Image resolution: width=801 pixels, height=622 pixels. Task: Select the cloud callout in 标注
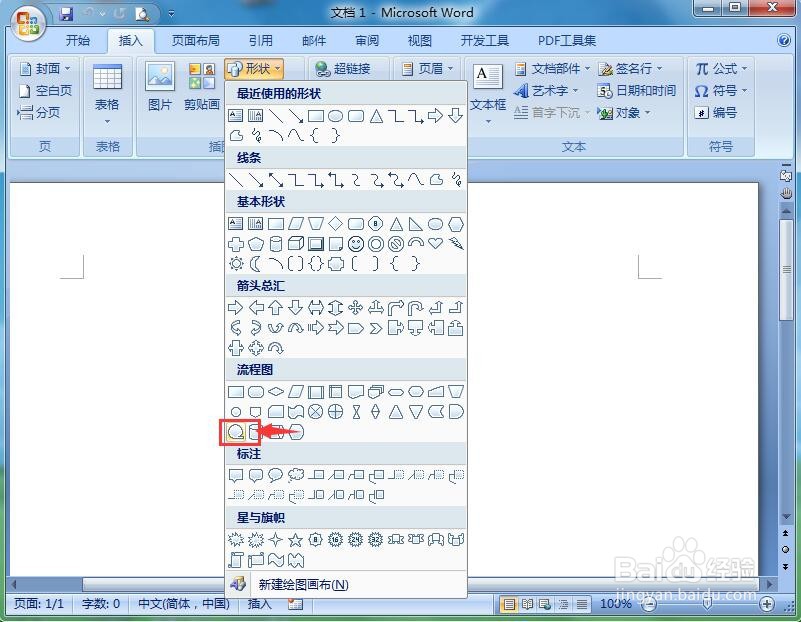pos(296,475)
